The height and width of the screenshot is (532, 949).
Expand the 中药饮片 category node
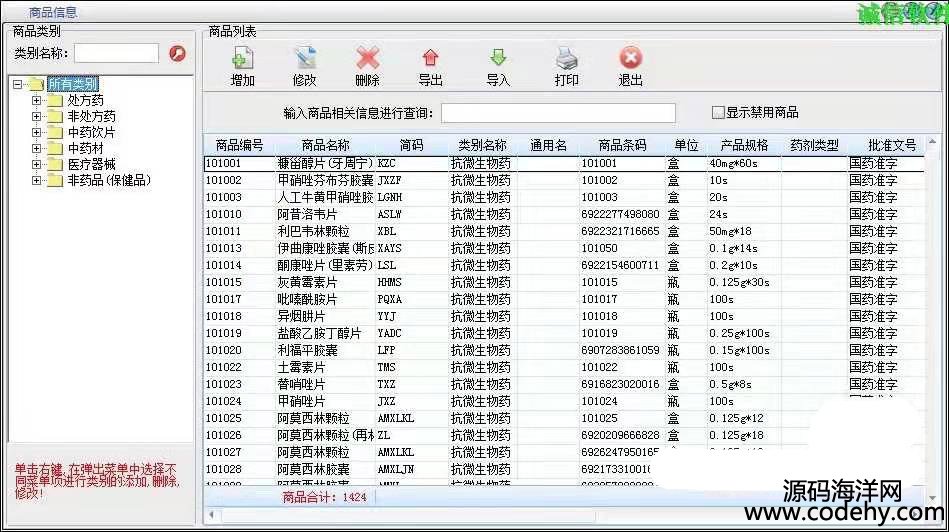(x=37, y=133)
